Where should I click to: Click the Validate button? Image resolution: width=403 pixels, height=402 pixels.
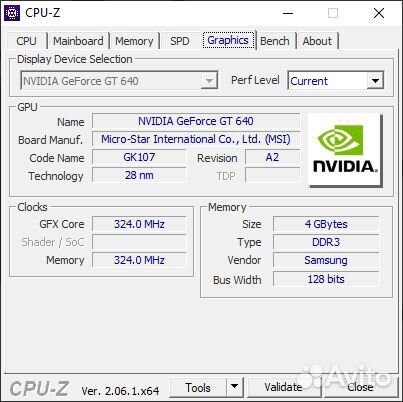[283, 387]
